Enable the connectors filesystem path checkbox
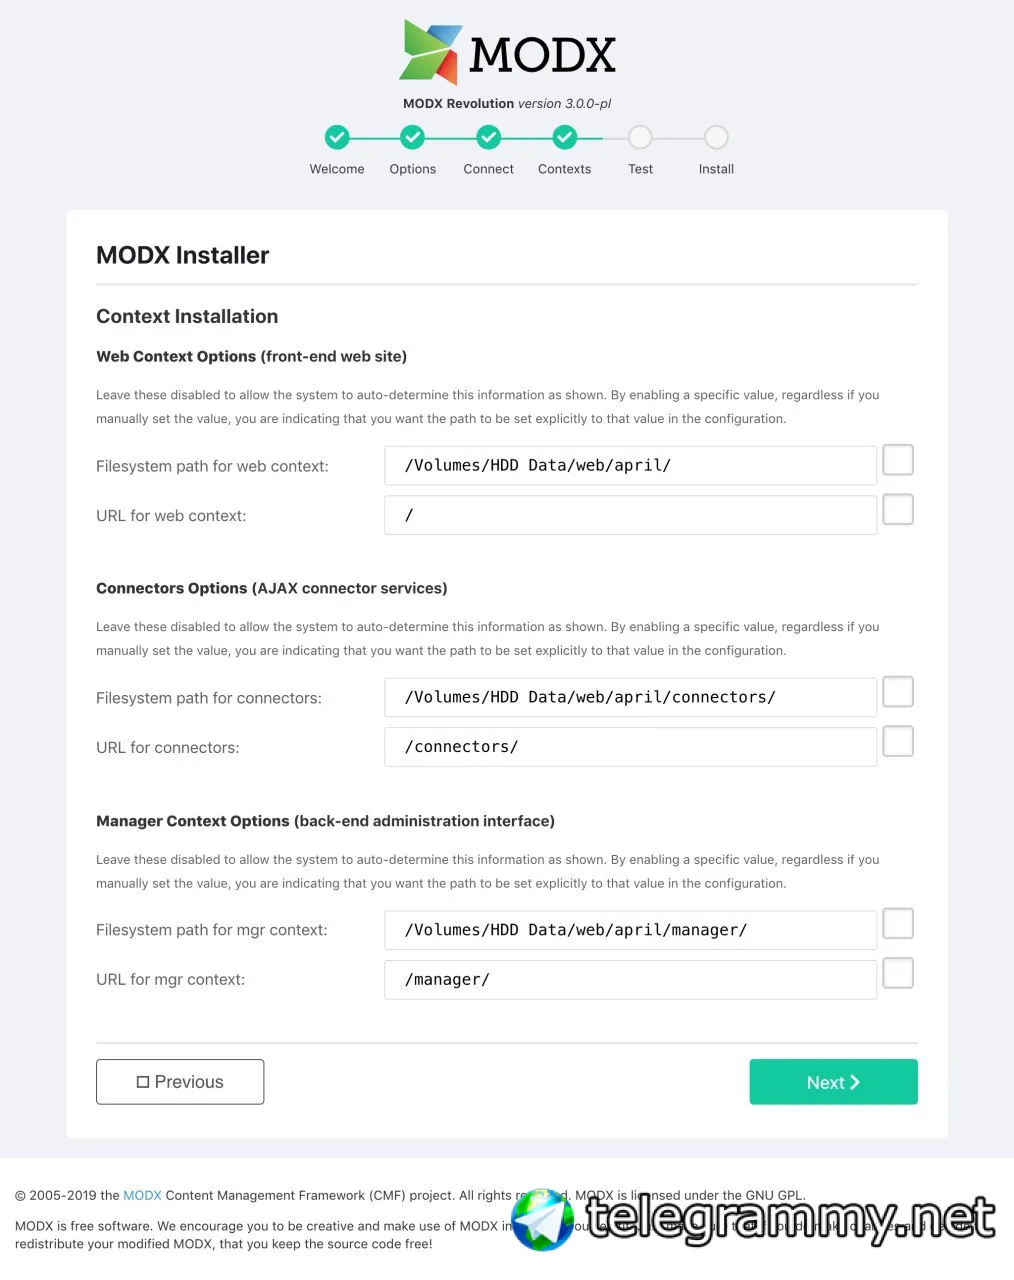Viewport: 1014px width, 1280px height. [x=898, y=692]
